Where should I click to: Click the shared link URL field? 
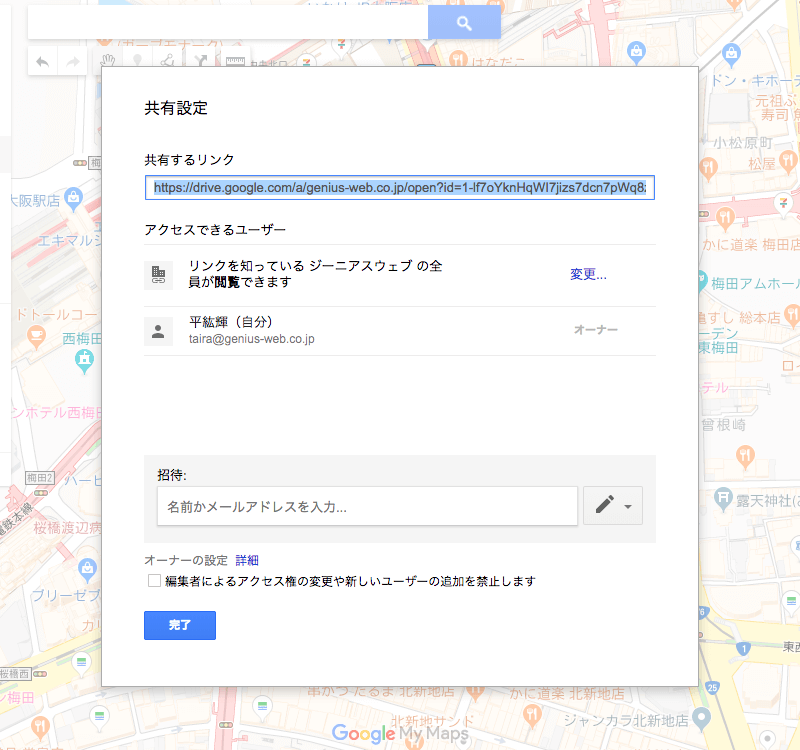coord(399,188)
